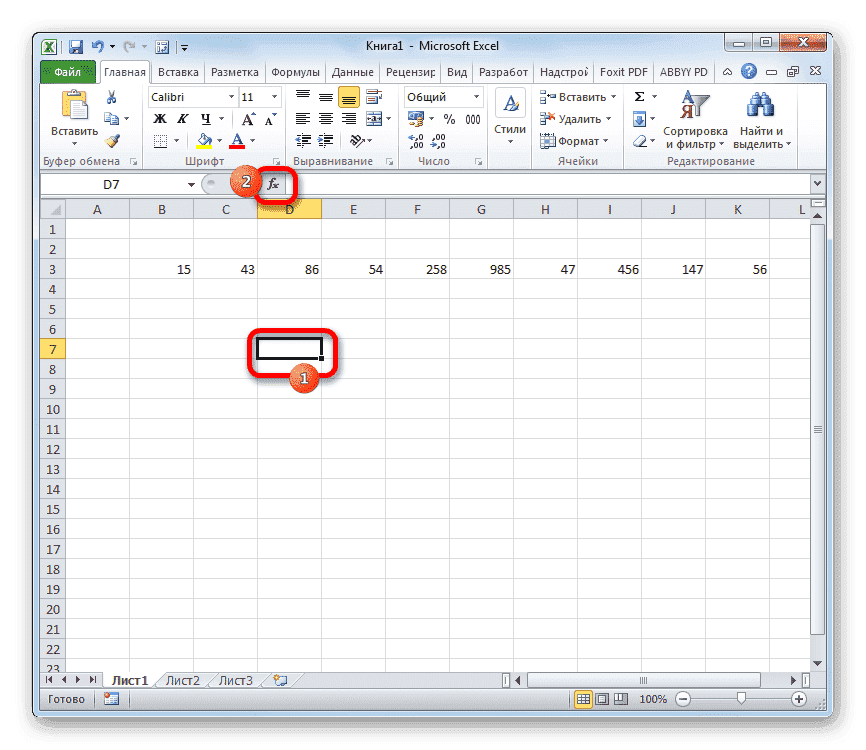The image size is (866, 750).
Task: Click the Insert Function (fx) icon
Action: point(273,184)
